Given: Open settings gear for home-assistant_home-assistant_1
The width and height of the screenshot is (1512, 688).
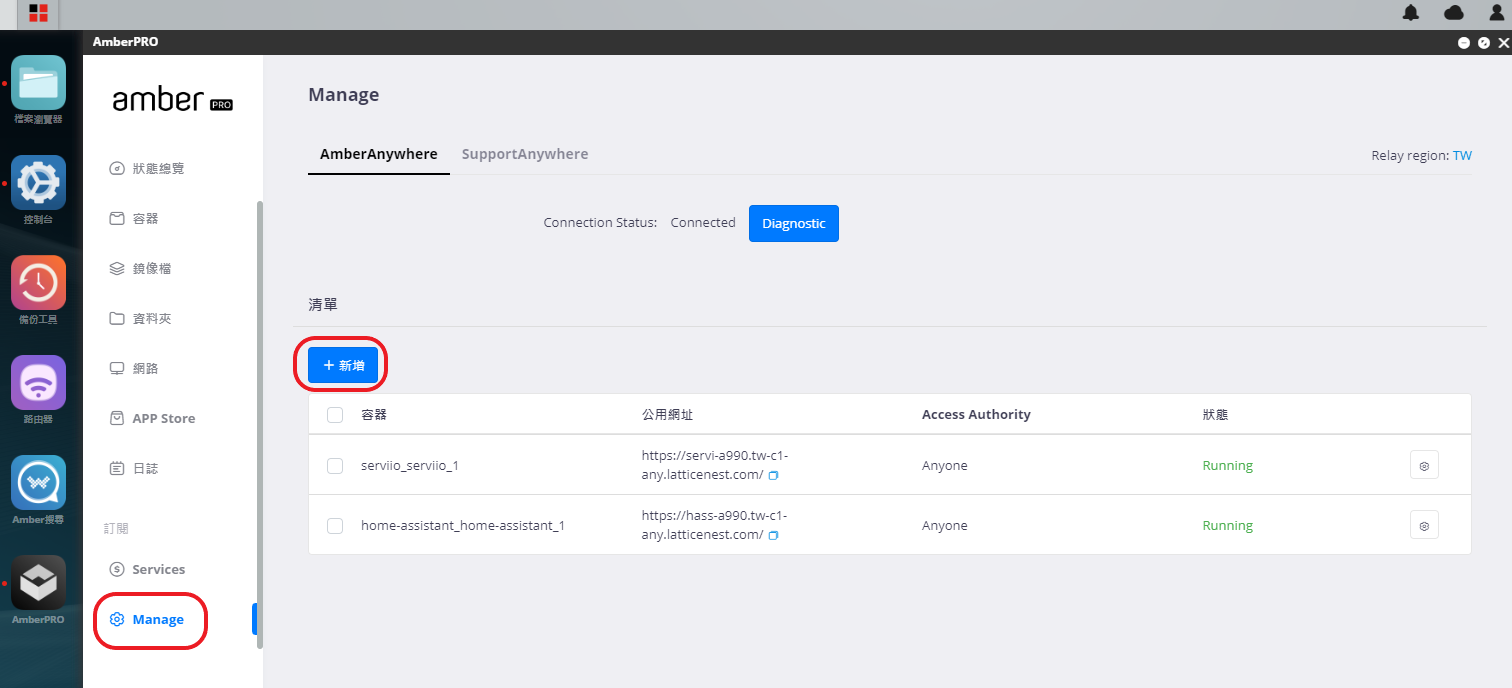Looking at the screenshot, I should pos(1424,525).
